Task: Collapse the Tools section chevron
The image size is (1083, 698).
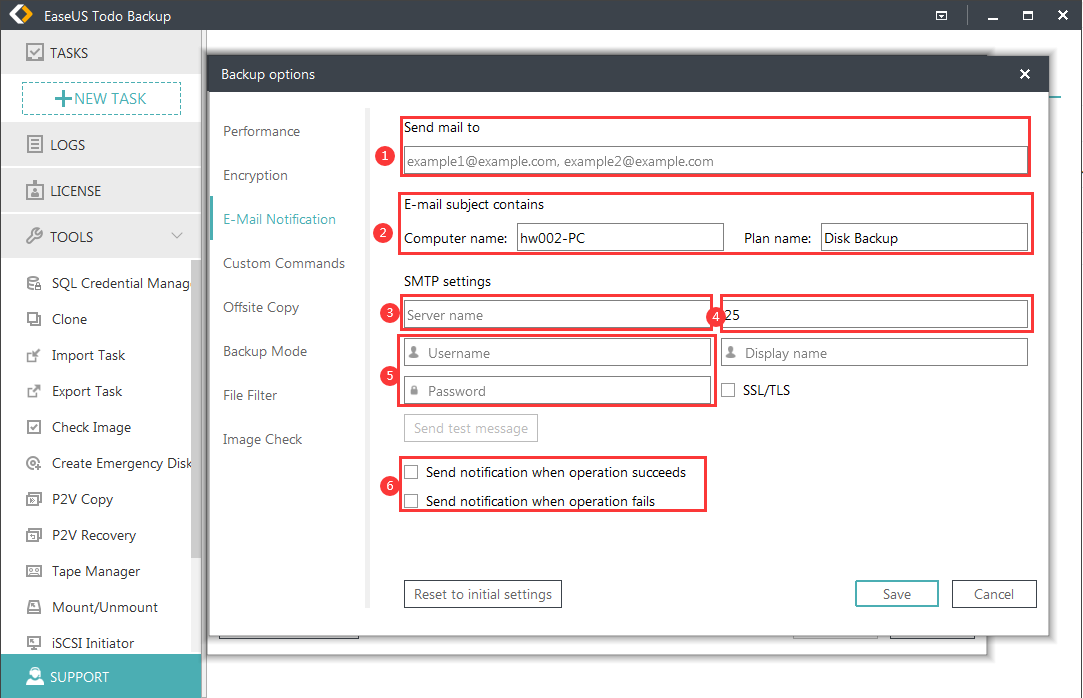Action: coord(177,236)
